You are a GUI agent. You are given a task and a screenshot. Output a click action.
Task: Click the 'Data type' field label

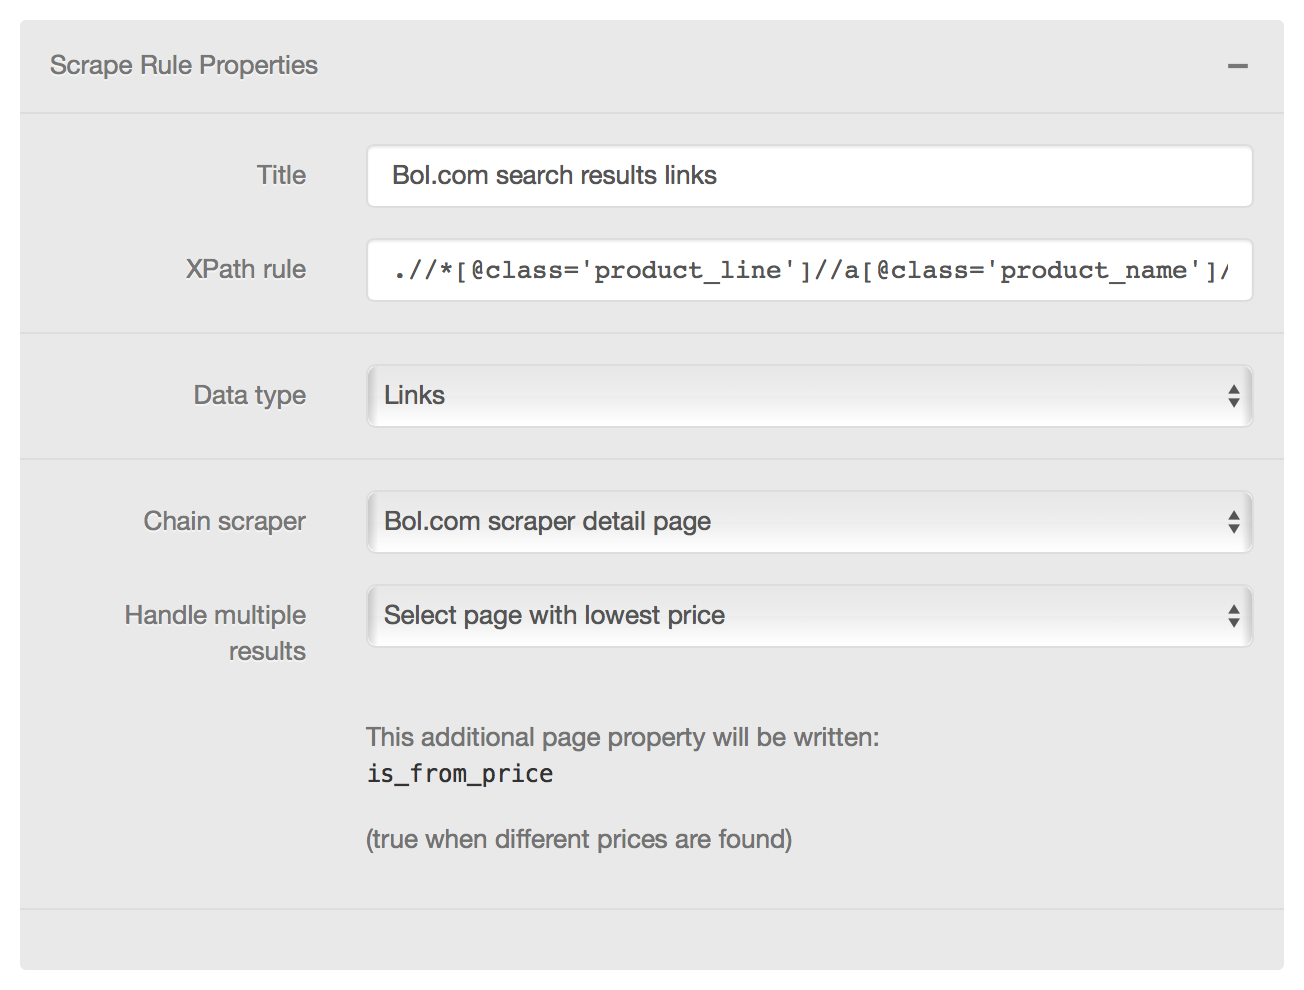[x=250, y=396]
